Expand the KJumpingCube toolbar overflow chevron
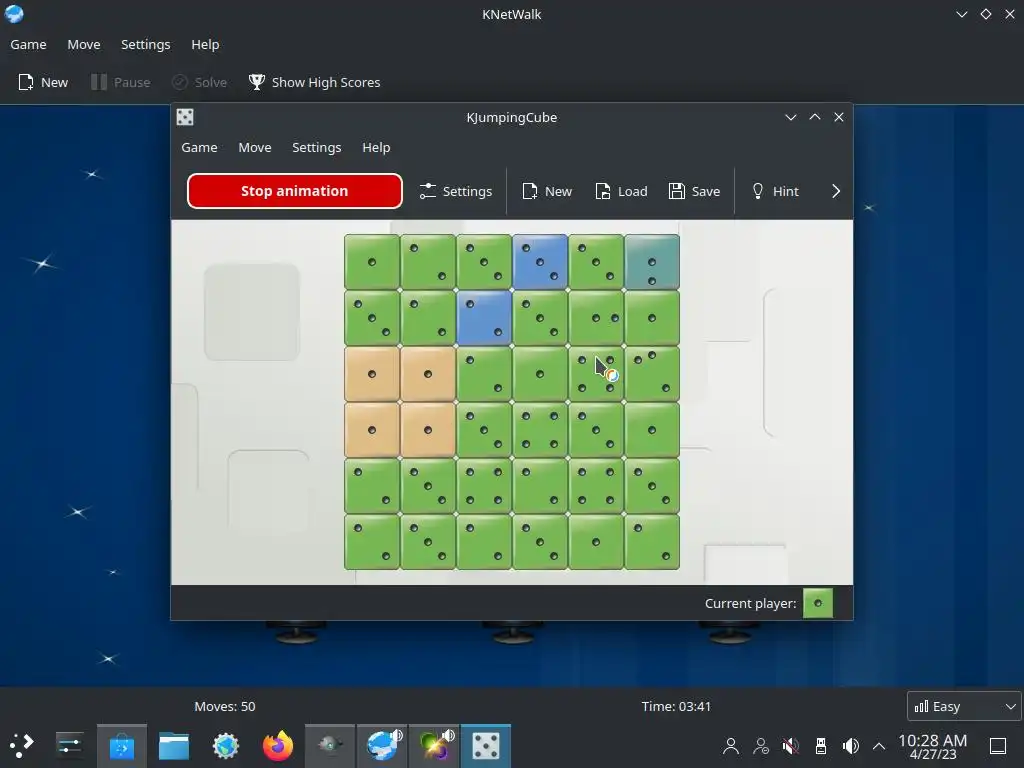 click(x=836, y=191)
